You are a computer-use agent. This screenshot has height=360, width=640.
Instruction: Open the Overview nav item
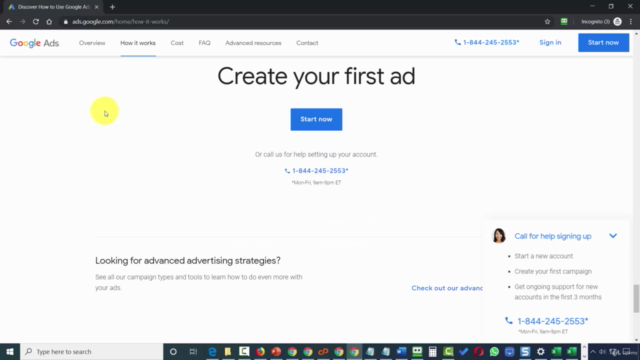click(x=92, y=43)
